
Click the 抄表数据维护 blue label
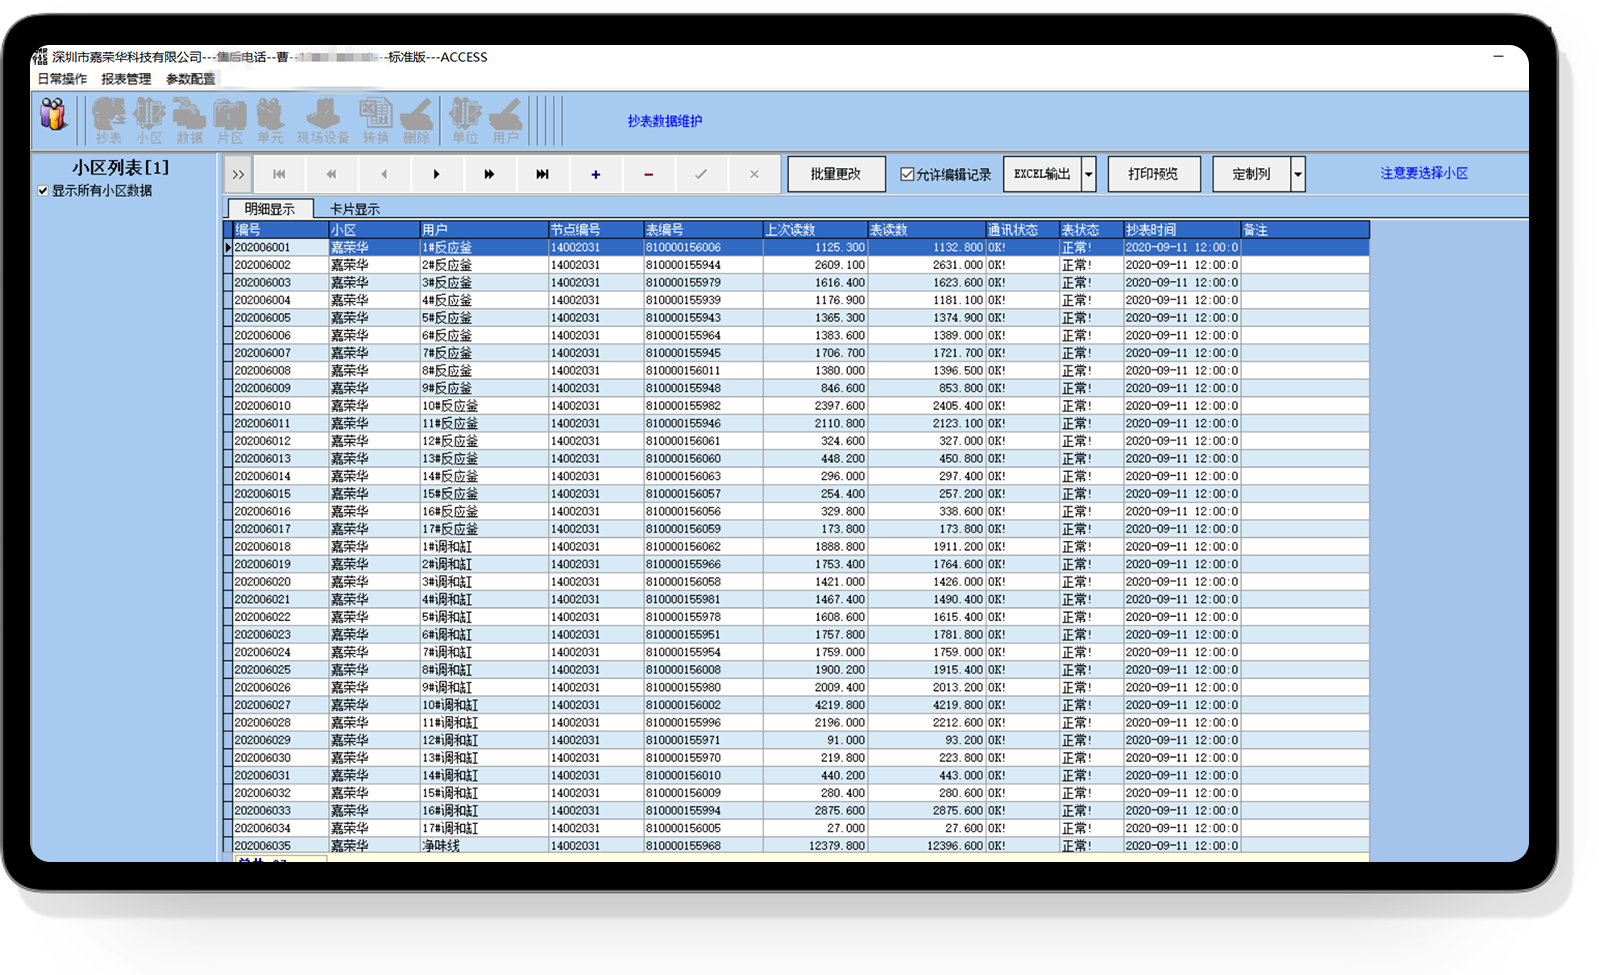665,121
